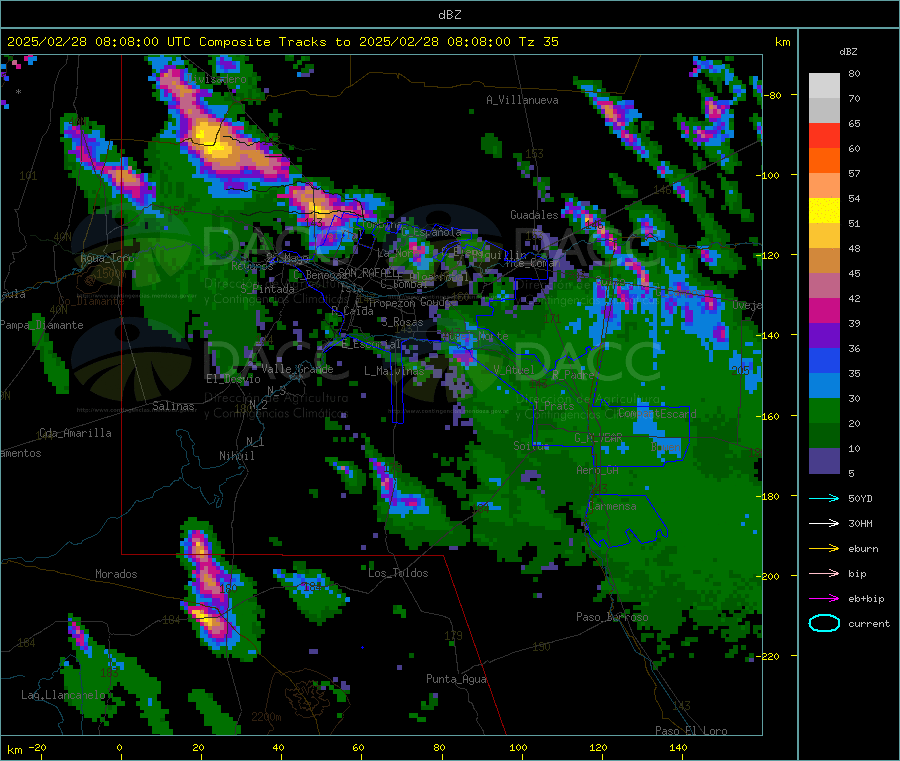Click the '-200' tick on vertical km axis
This screenshot has height=761, width=900.
(767, 576)
